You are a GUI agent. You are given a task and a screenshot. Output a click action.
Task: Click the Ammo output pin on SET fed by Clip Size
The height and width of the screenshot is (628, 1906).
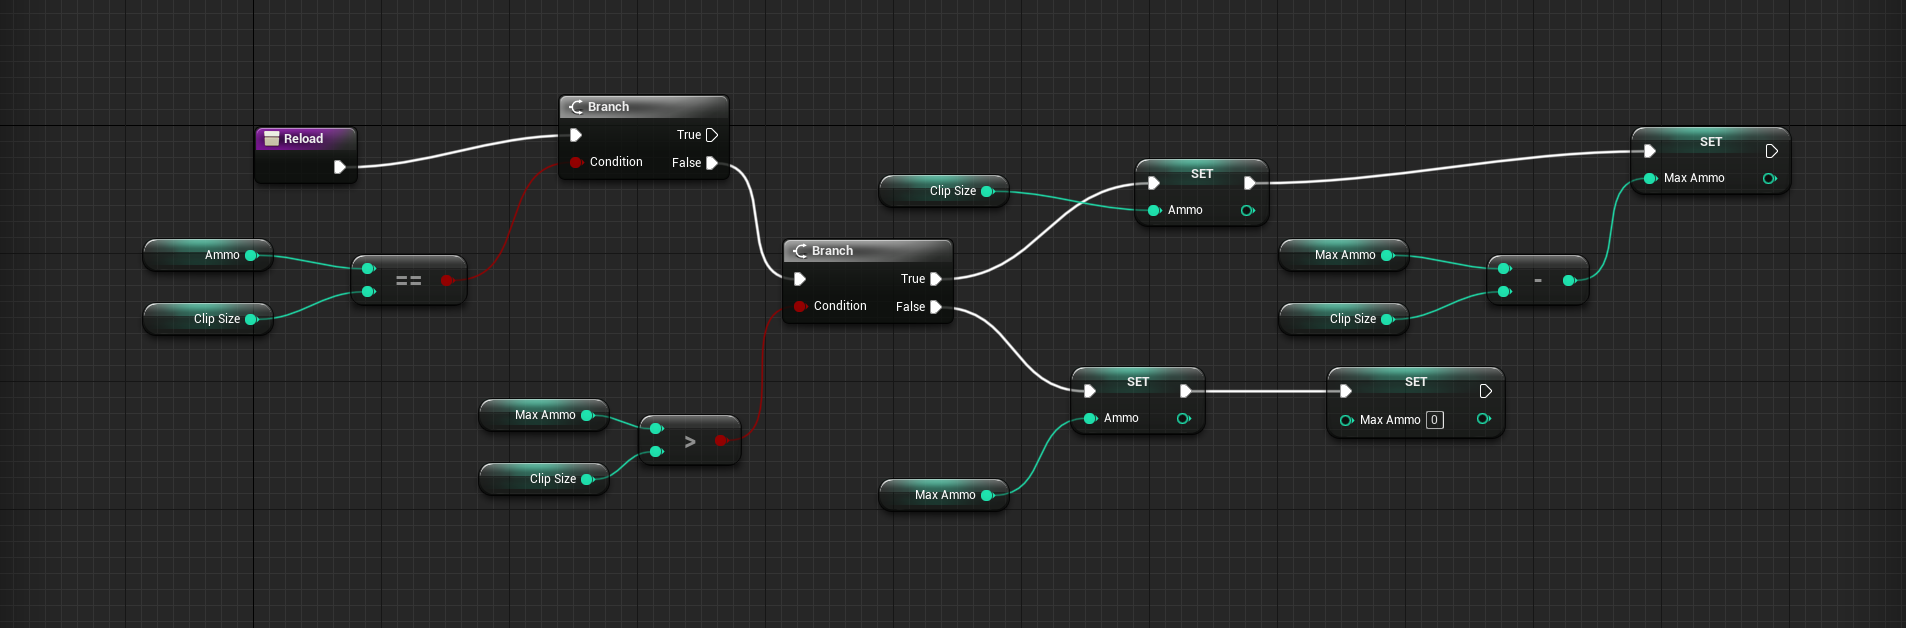[1248, 210]
